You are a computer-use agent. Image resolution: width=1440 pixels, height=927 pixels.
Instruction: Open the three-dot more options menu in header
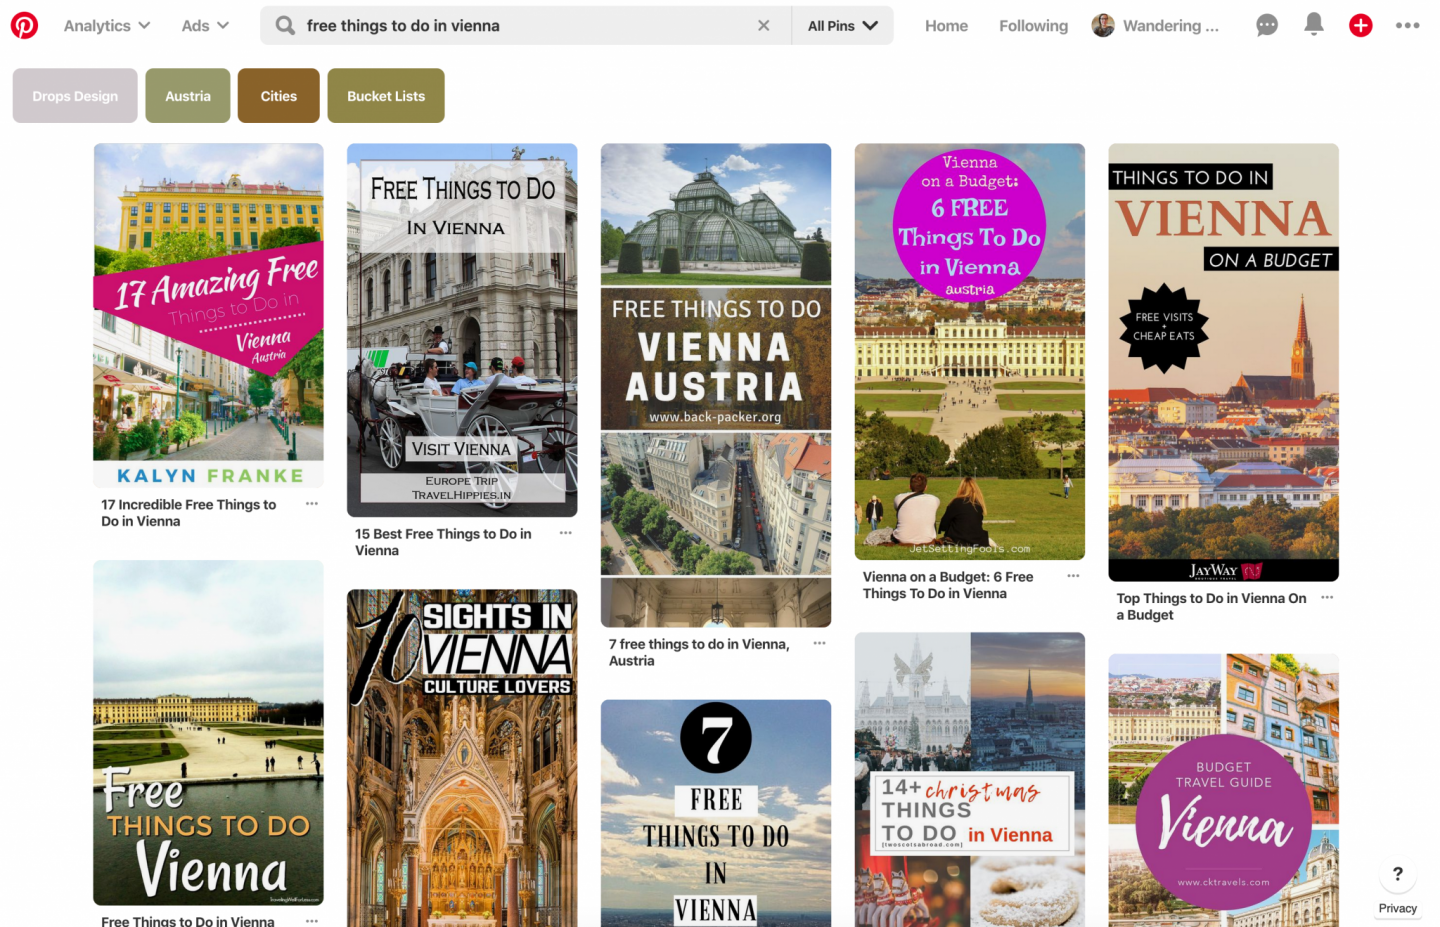1407,25
